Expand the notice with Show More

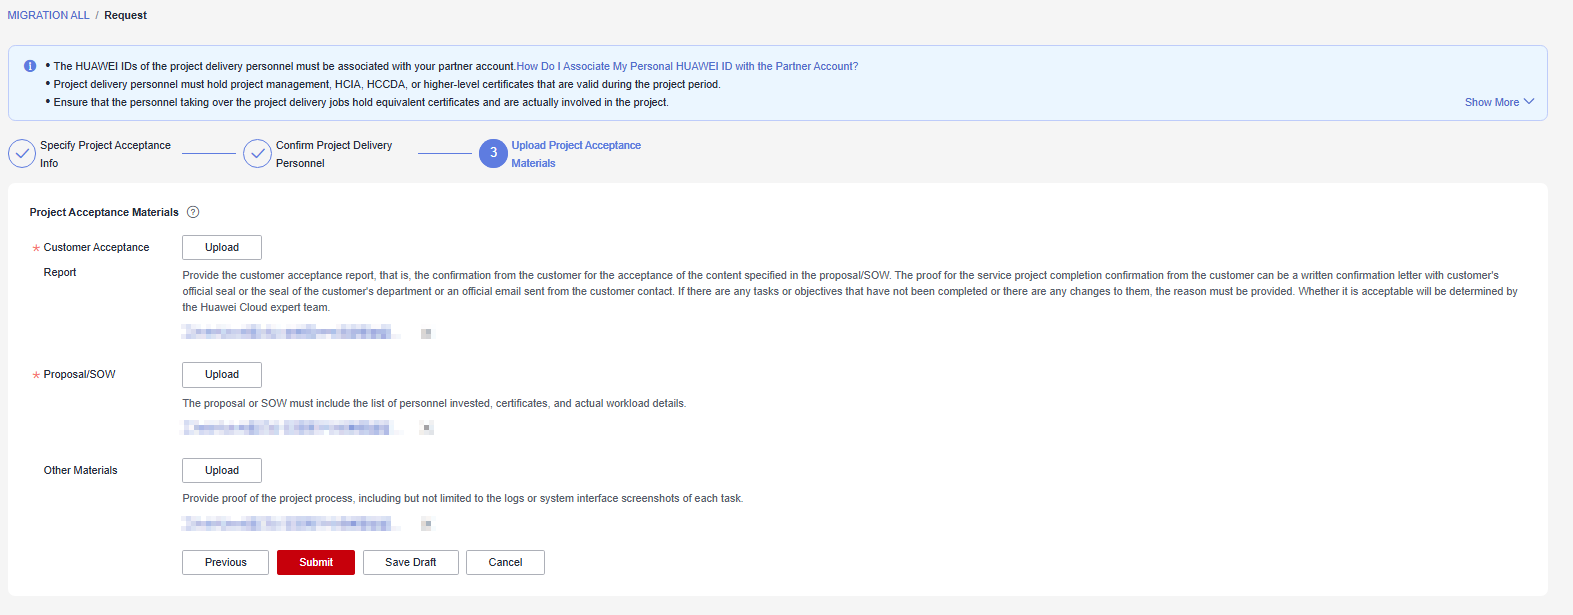(x=1498, y=102)
